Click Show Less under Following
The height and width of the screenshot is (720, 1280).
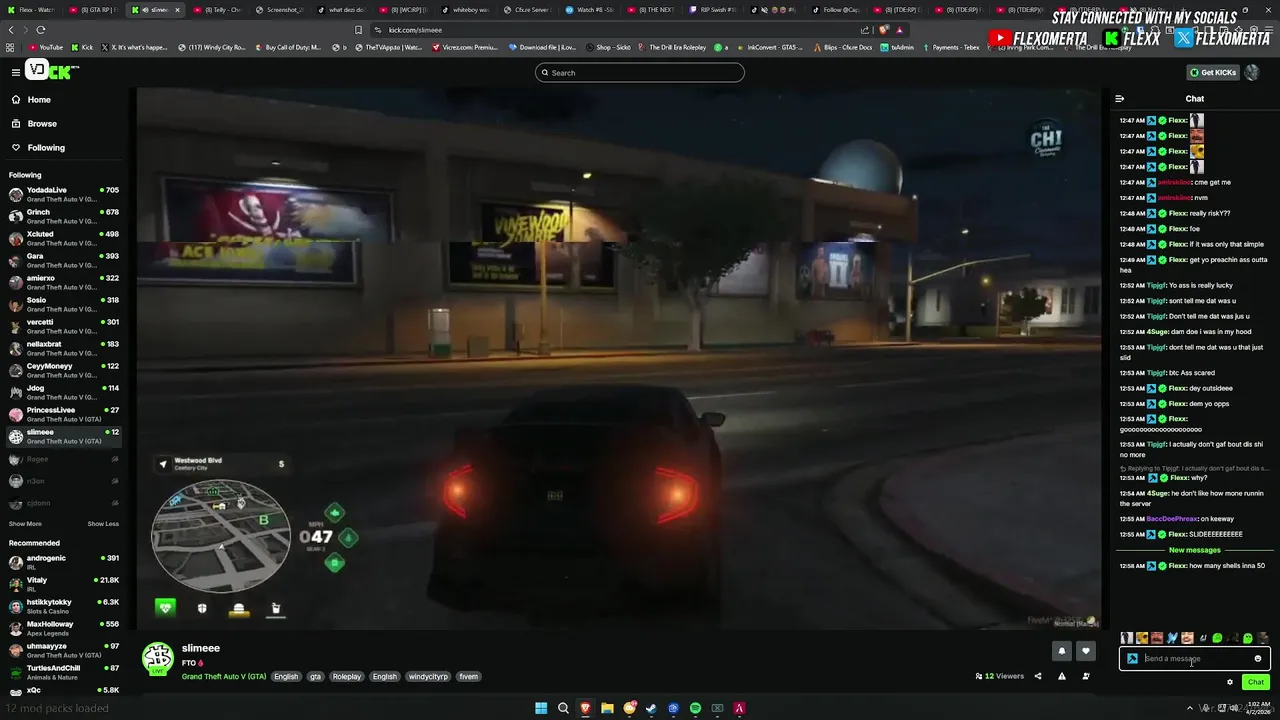point(103,524)
